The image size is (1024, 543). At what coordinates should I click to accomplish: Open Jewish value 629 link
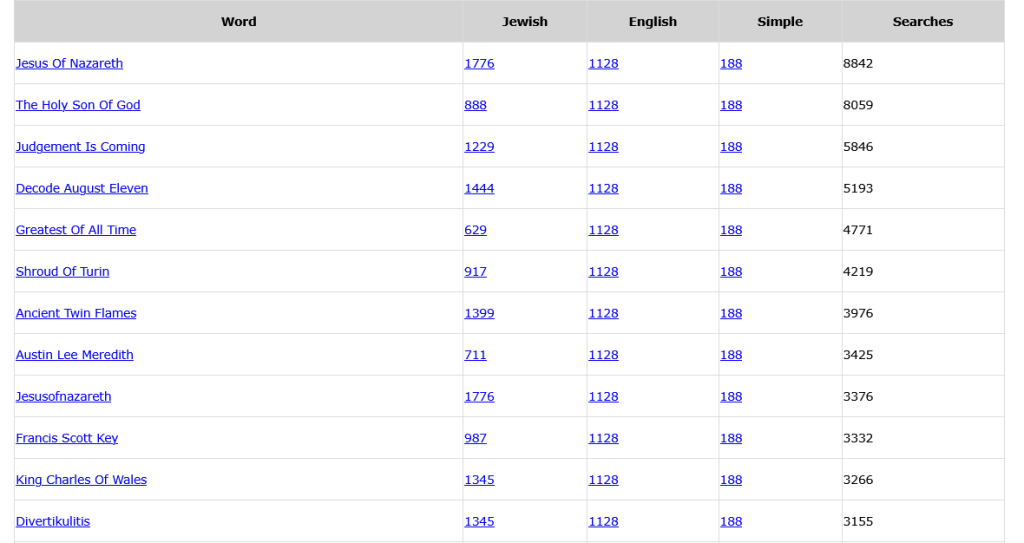475,230
